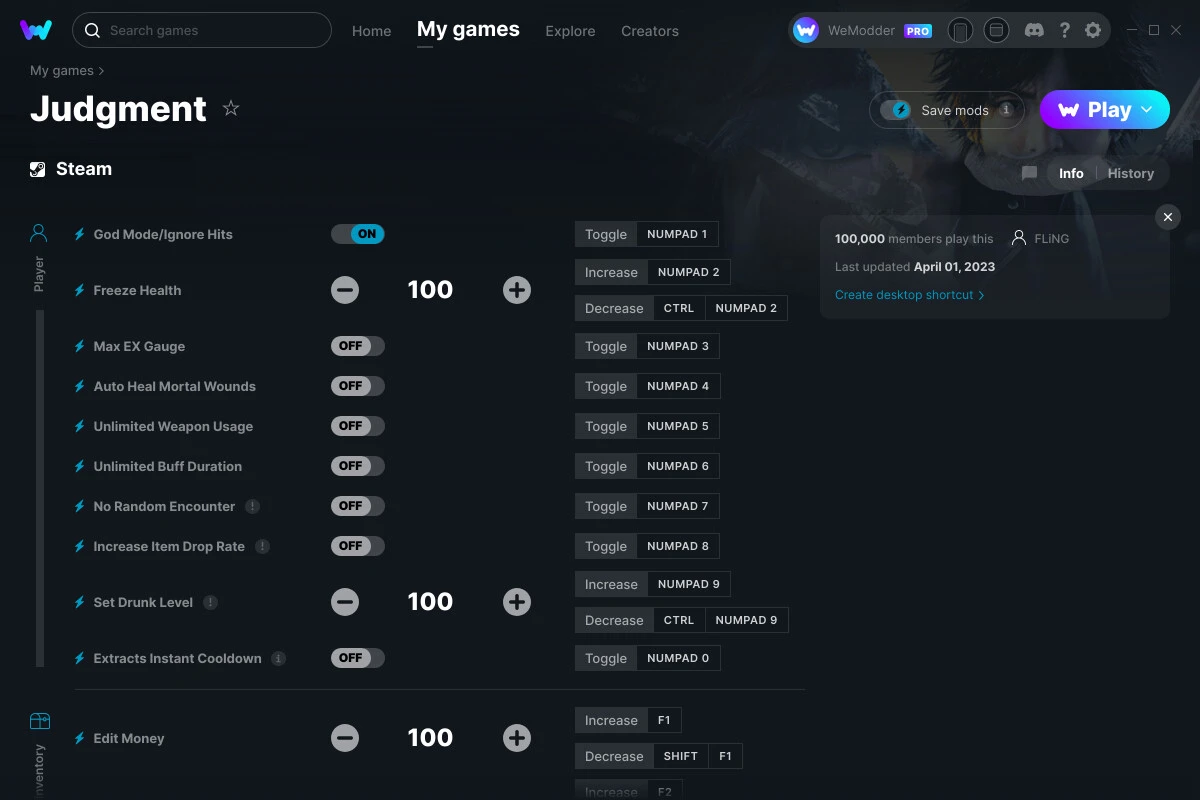
Task: Enable Unlimited Buff Duration toggle
Action: [358, 466]
